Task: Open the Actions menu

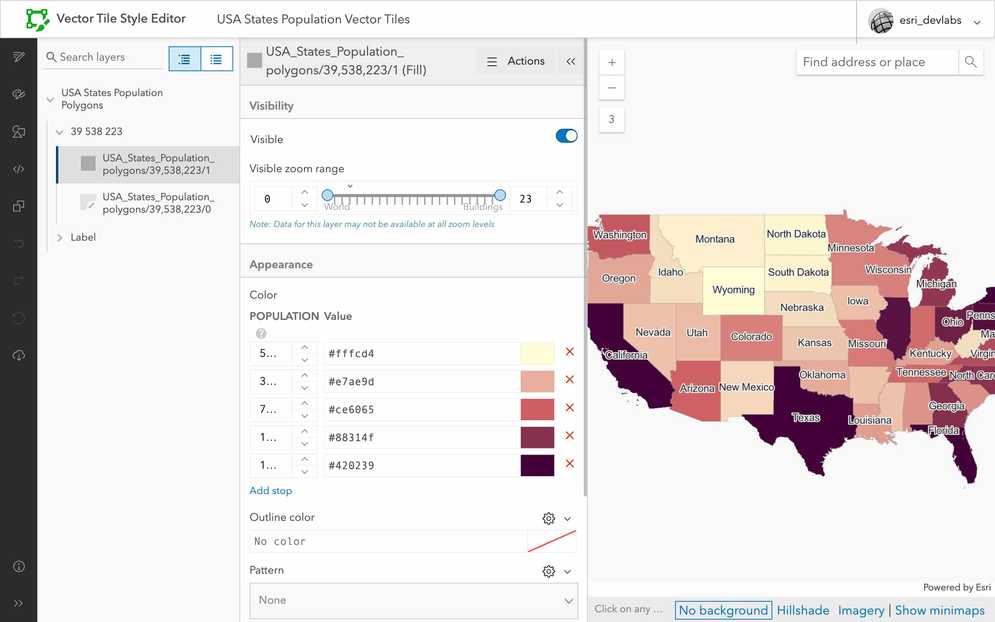Action: click(x=516, y=62)
